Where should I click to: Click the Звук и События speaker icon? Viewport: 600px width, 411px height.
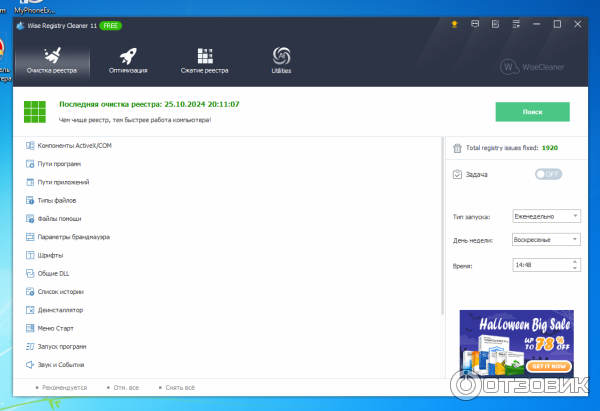coord(30,364)
